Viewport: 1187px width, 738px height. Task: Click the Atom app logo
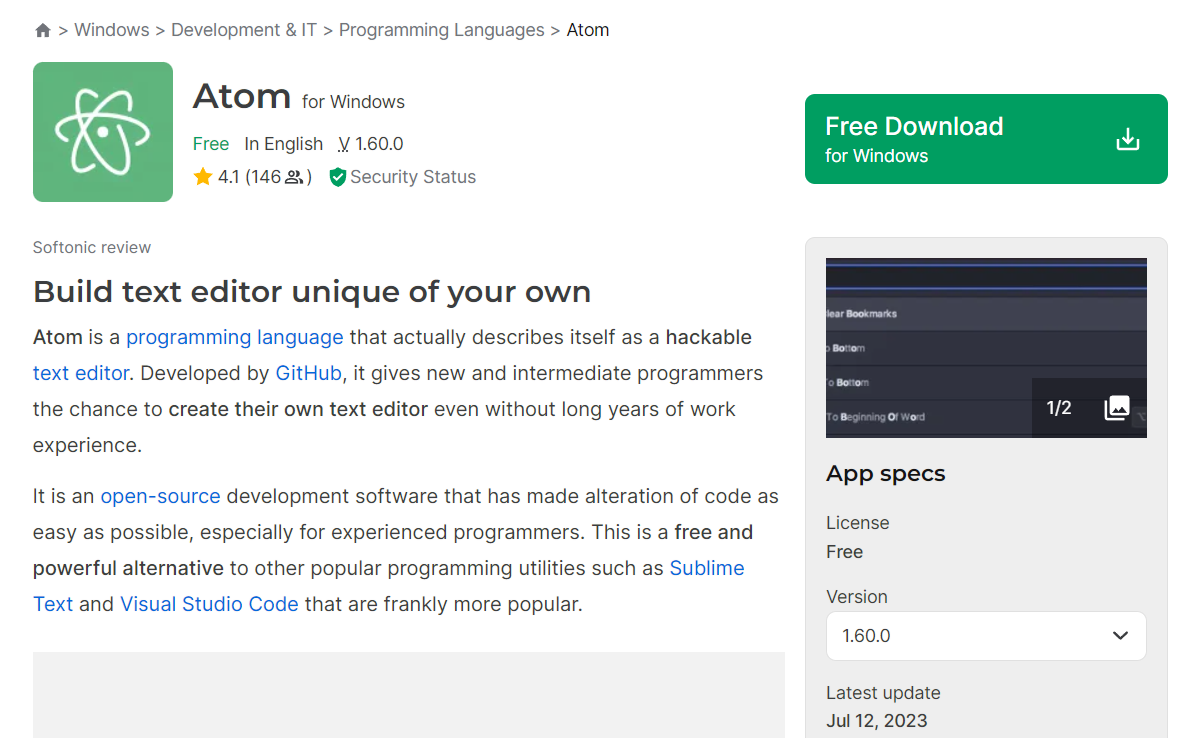[103, 132]
